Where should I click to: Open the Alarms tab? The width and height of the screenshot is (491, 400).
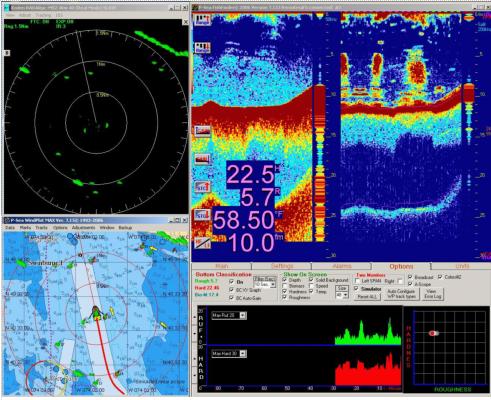coord(342,266)
